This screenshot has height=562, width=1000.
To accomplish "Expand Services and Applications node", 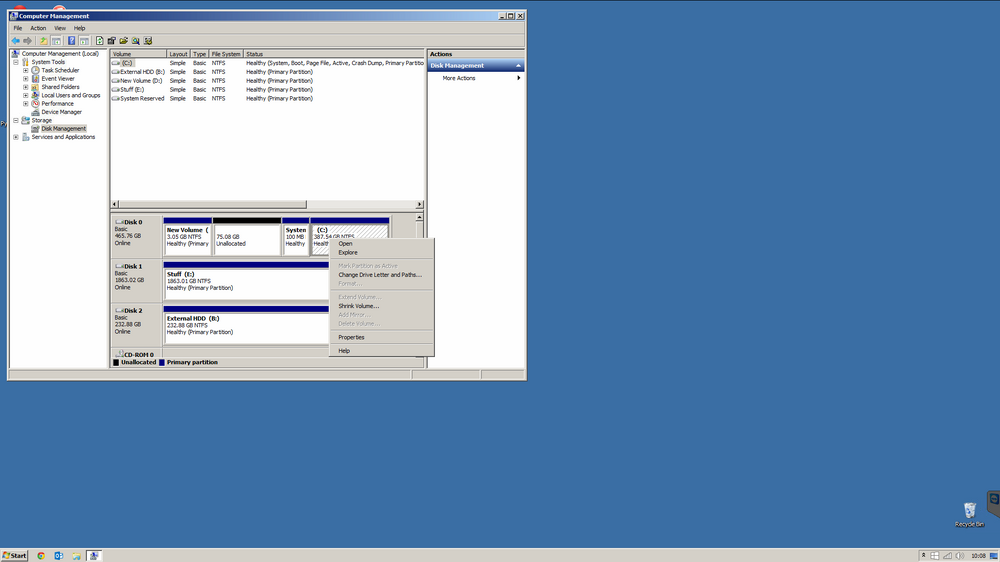I will 16,137.
